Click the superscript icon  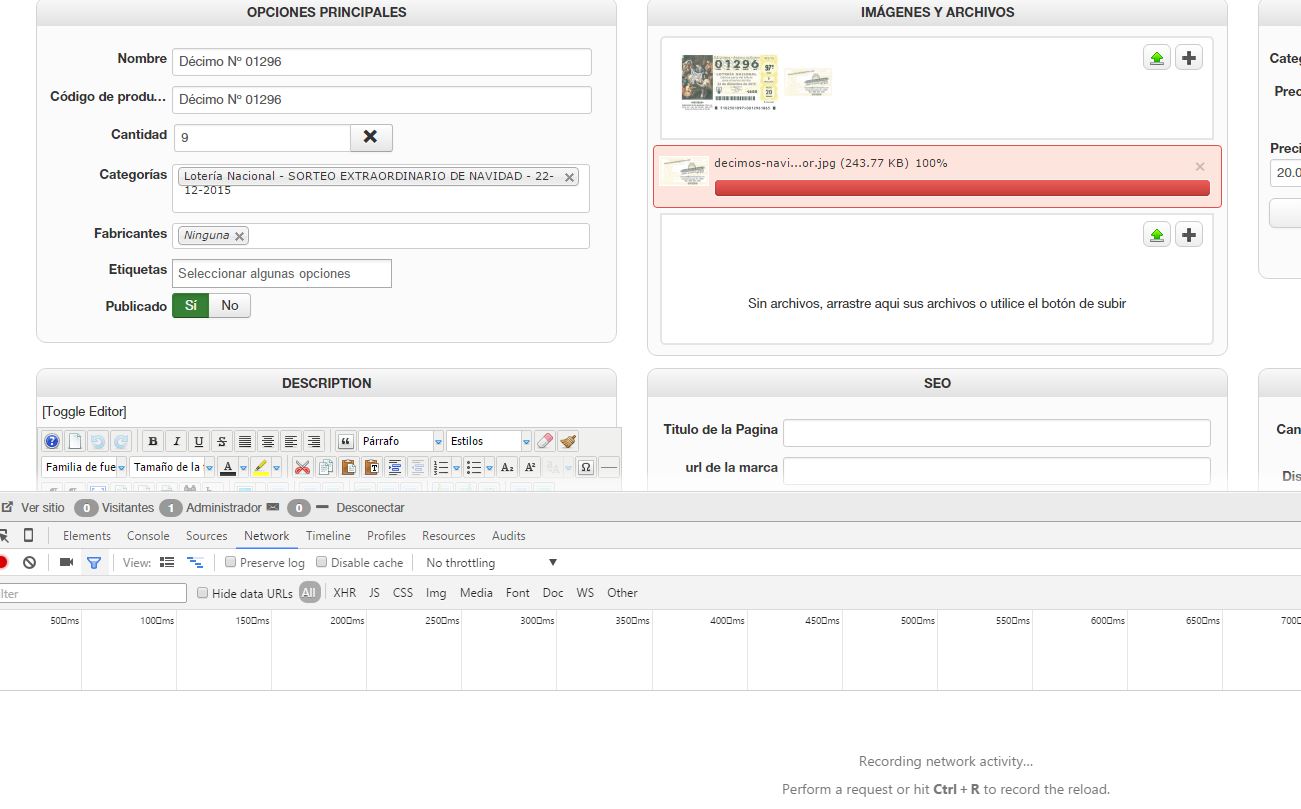[530, 467]
